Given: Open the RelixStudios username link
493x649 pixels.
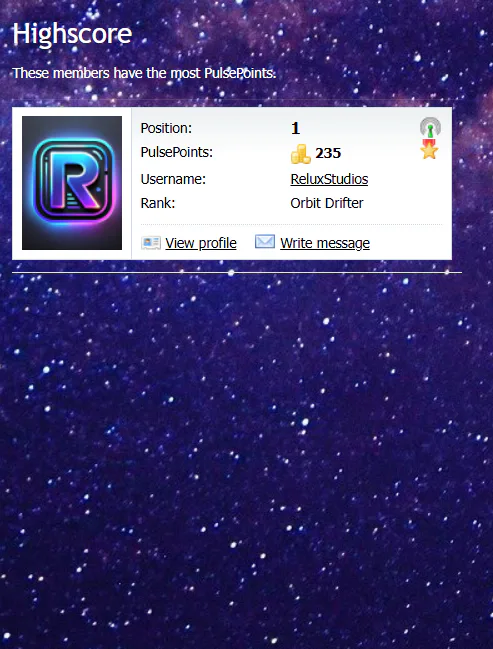Looking at the screenshot, I should click(x=329, y=179).
